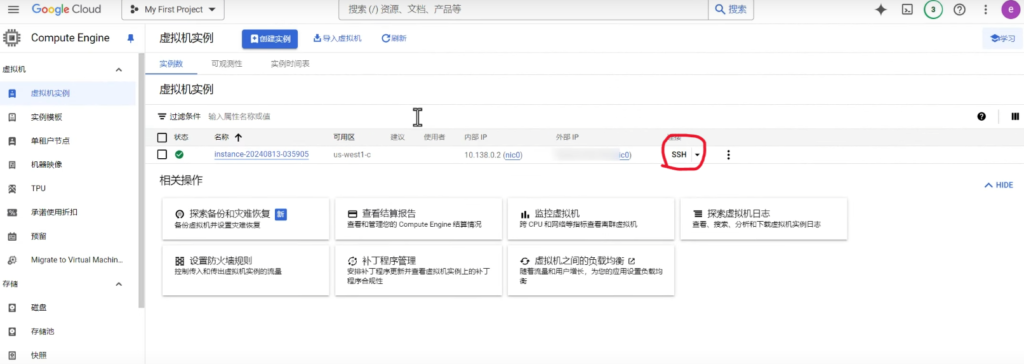This screenshot has width=1024, height=364.
Task: Click the Google Cloud logo
Action: (66, 9)
